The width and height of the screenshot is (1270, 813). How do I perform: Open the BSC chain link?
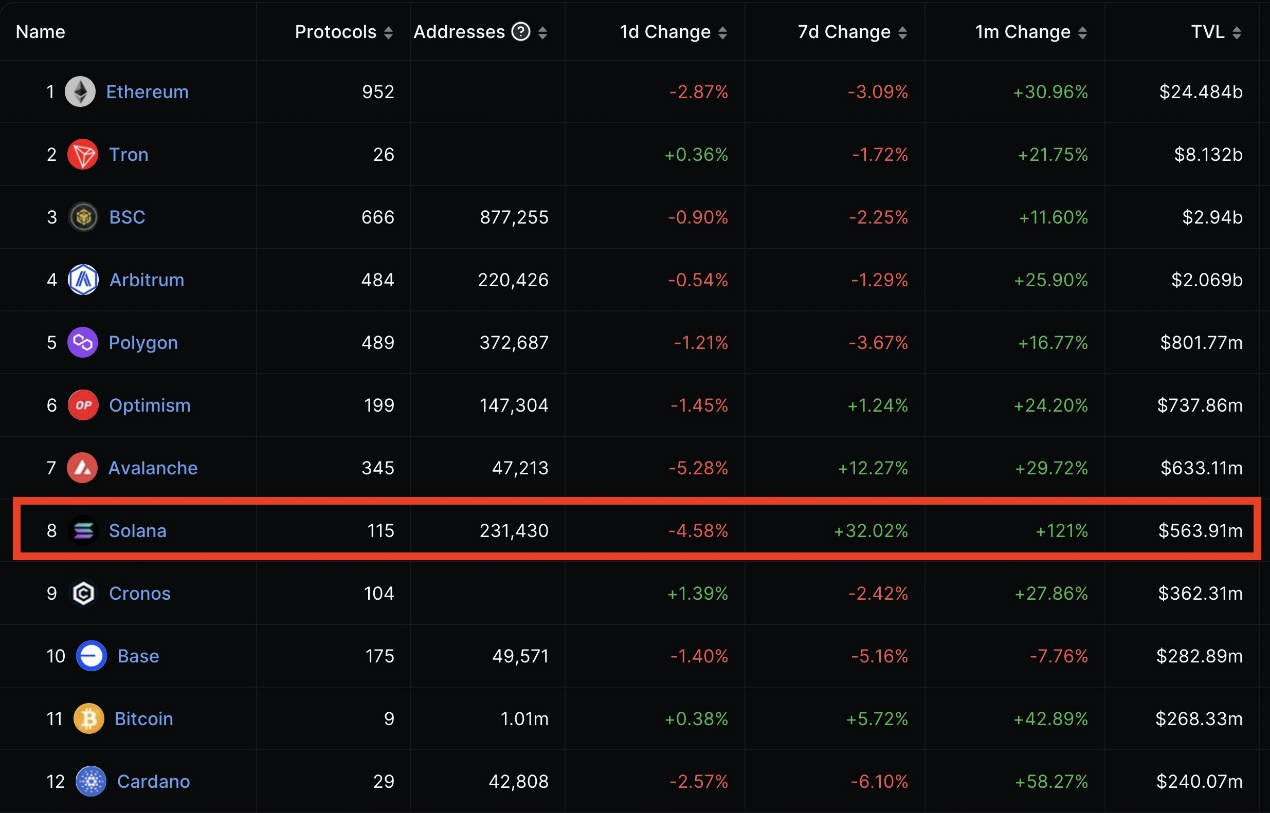(x=127, y=217)
